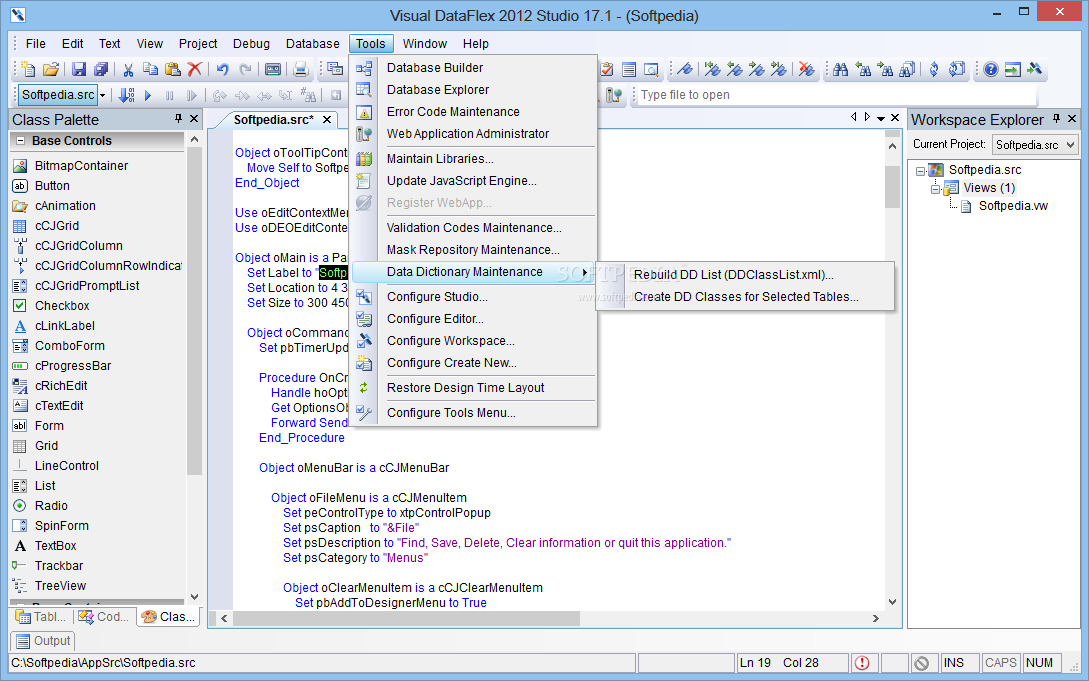The width and height of the screenshot is (1089, 681).
Task: Click the Refresh blue arrows toolbar icon
Action: (x=934, y=69)
